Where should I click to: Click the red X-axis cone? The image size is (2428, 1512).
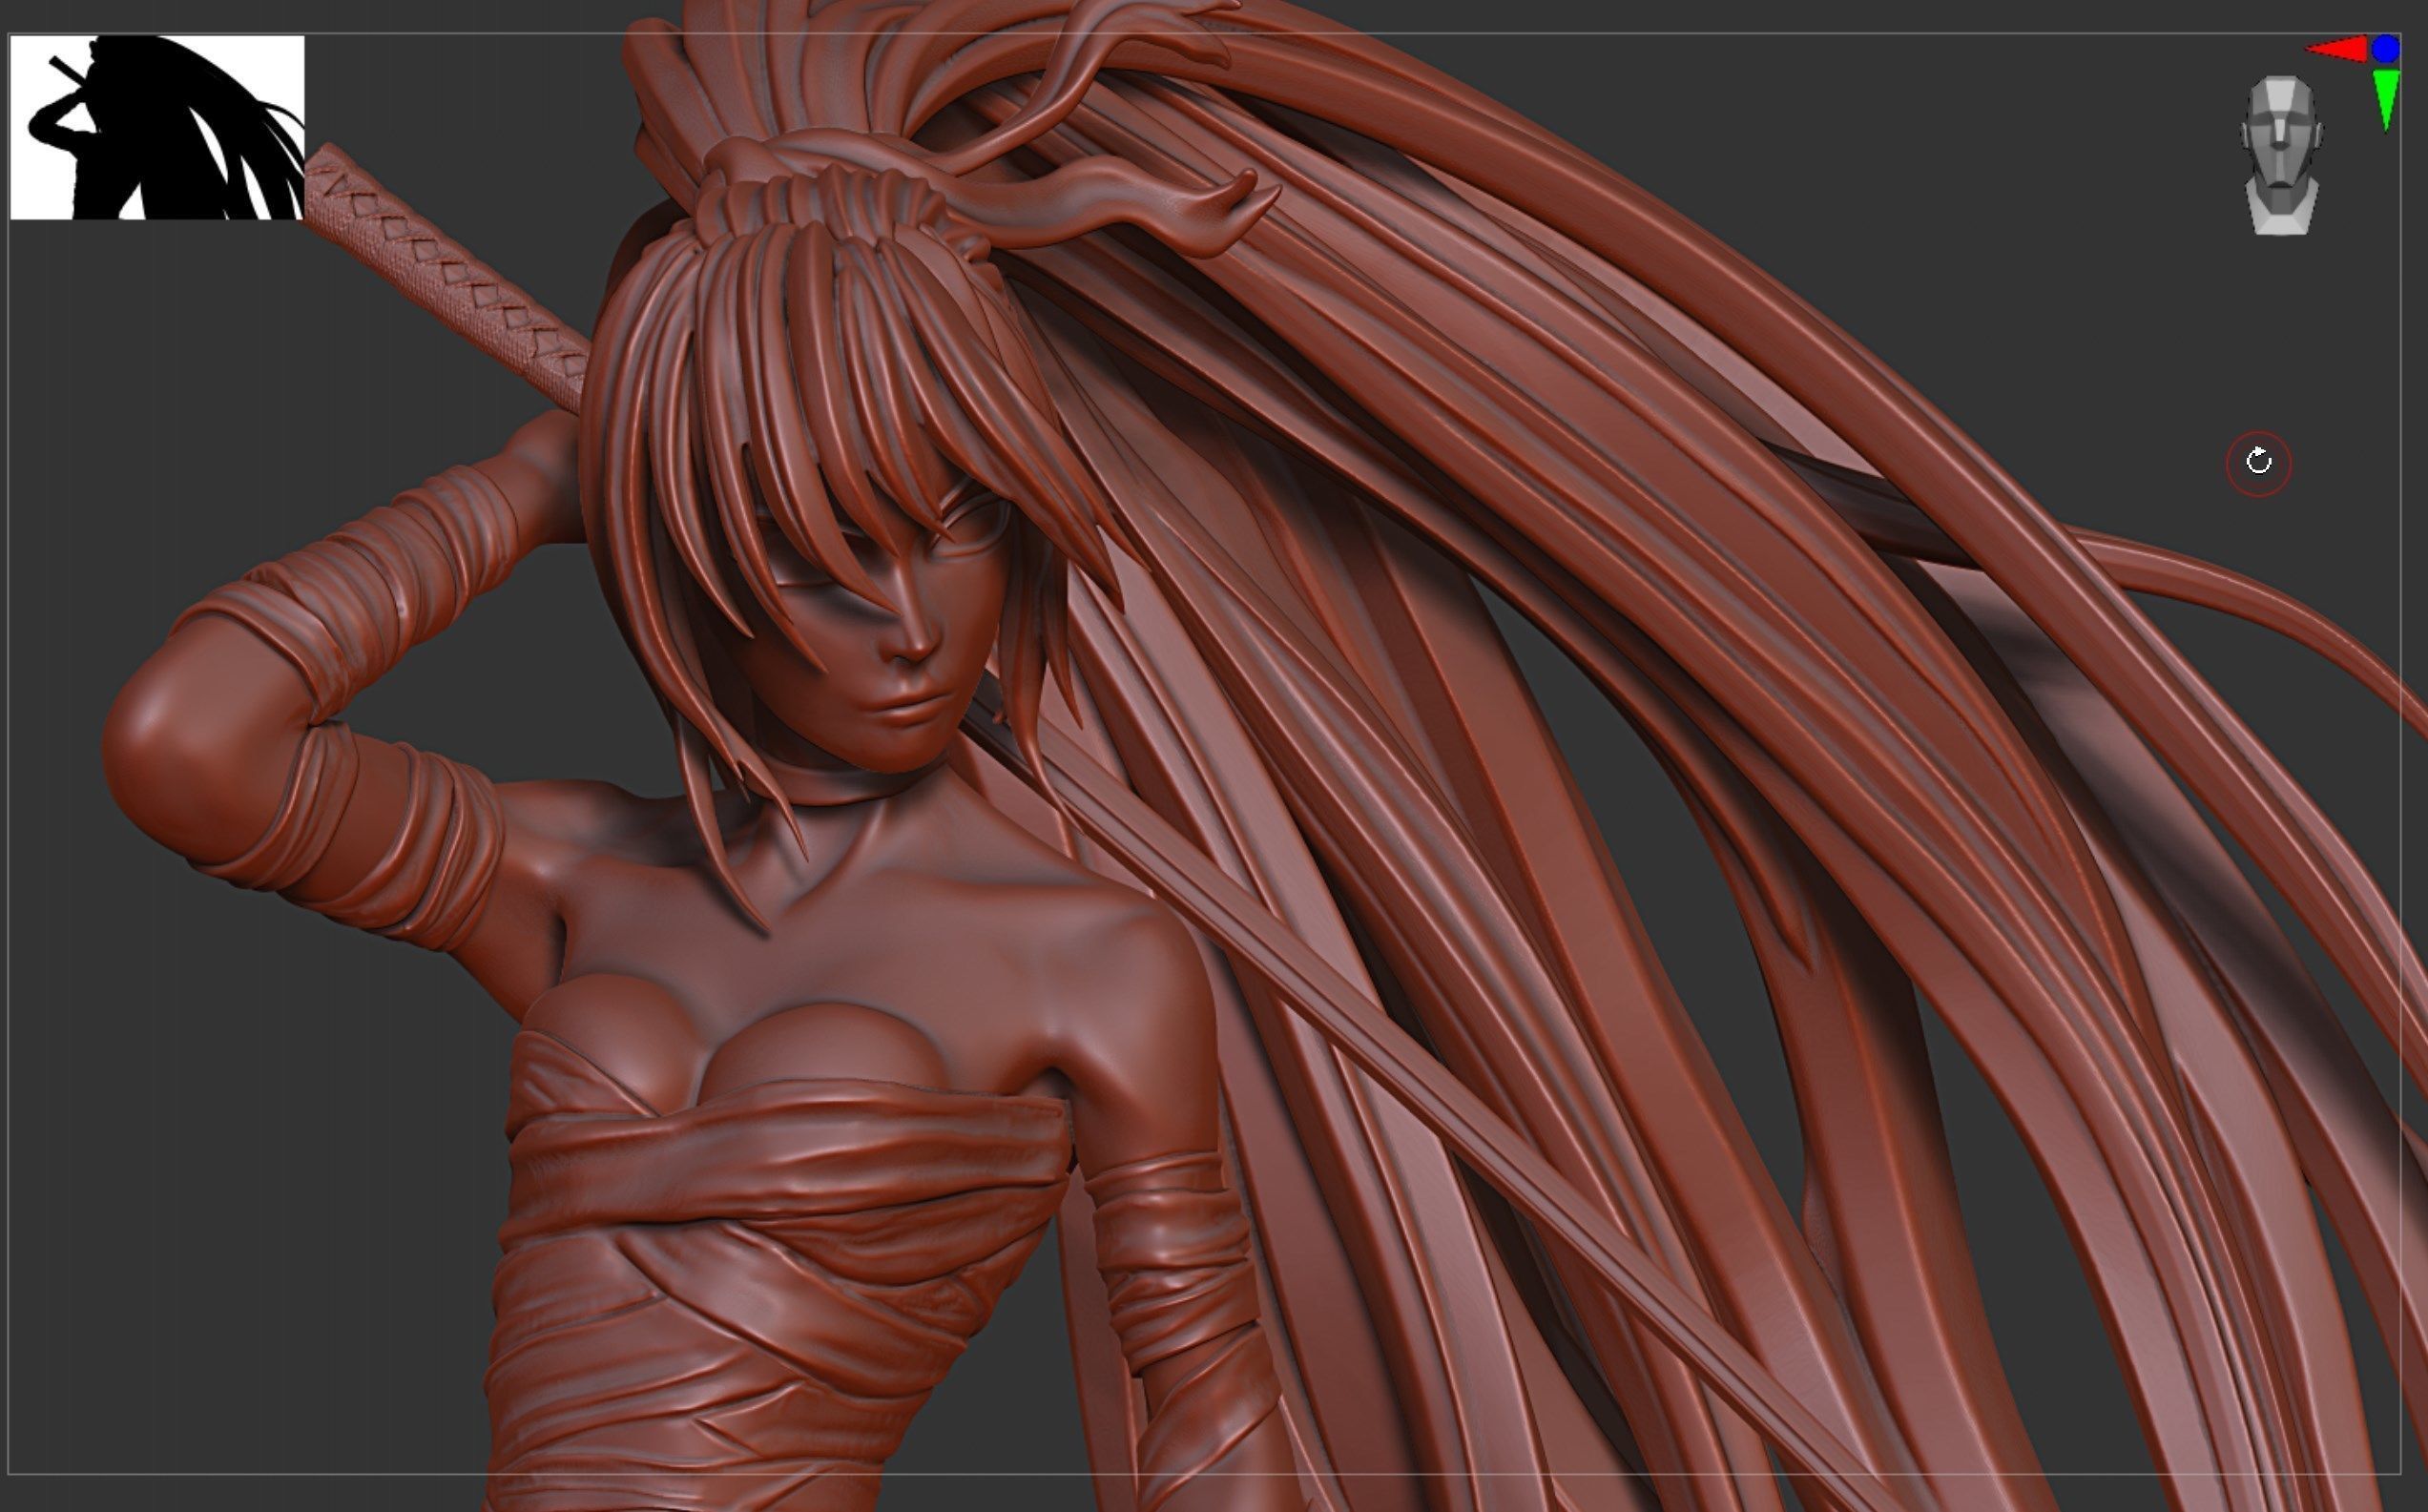point(2336,50)
